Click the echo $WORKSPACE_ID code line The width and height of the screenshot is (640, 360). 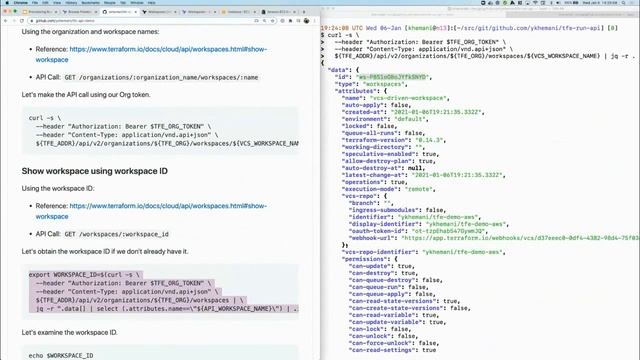(61, 356)
